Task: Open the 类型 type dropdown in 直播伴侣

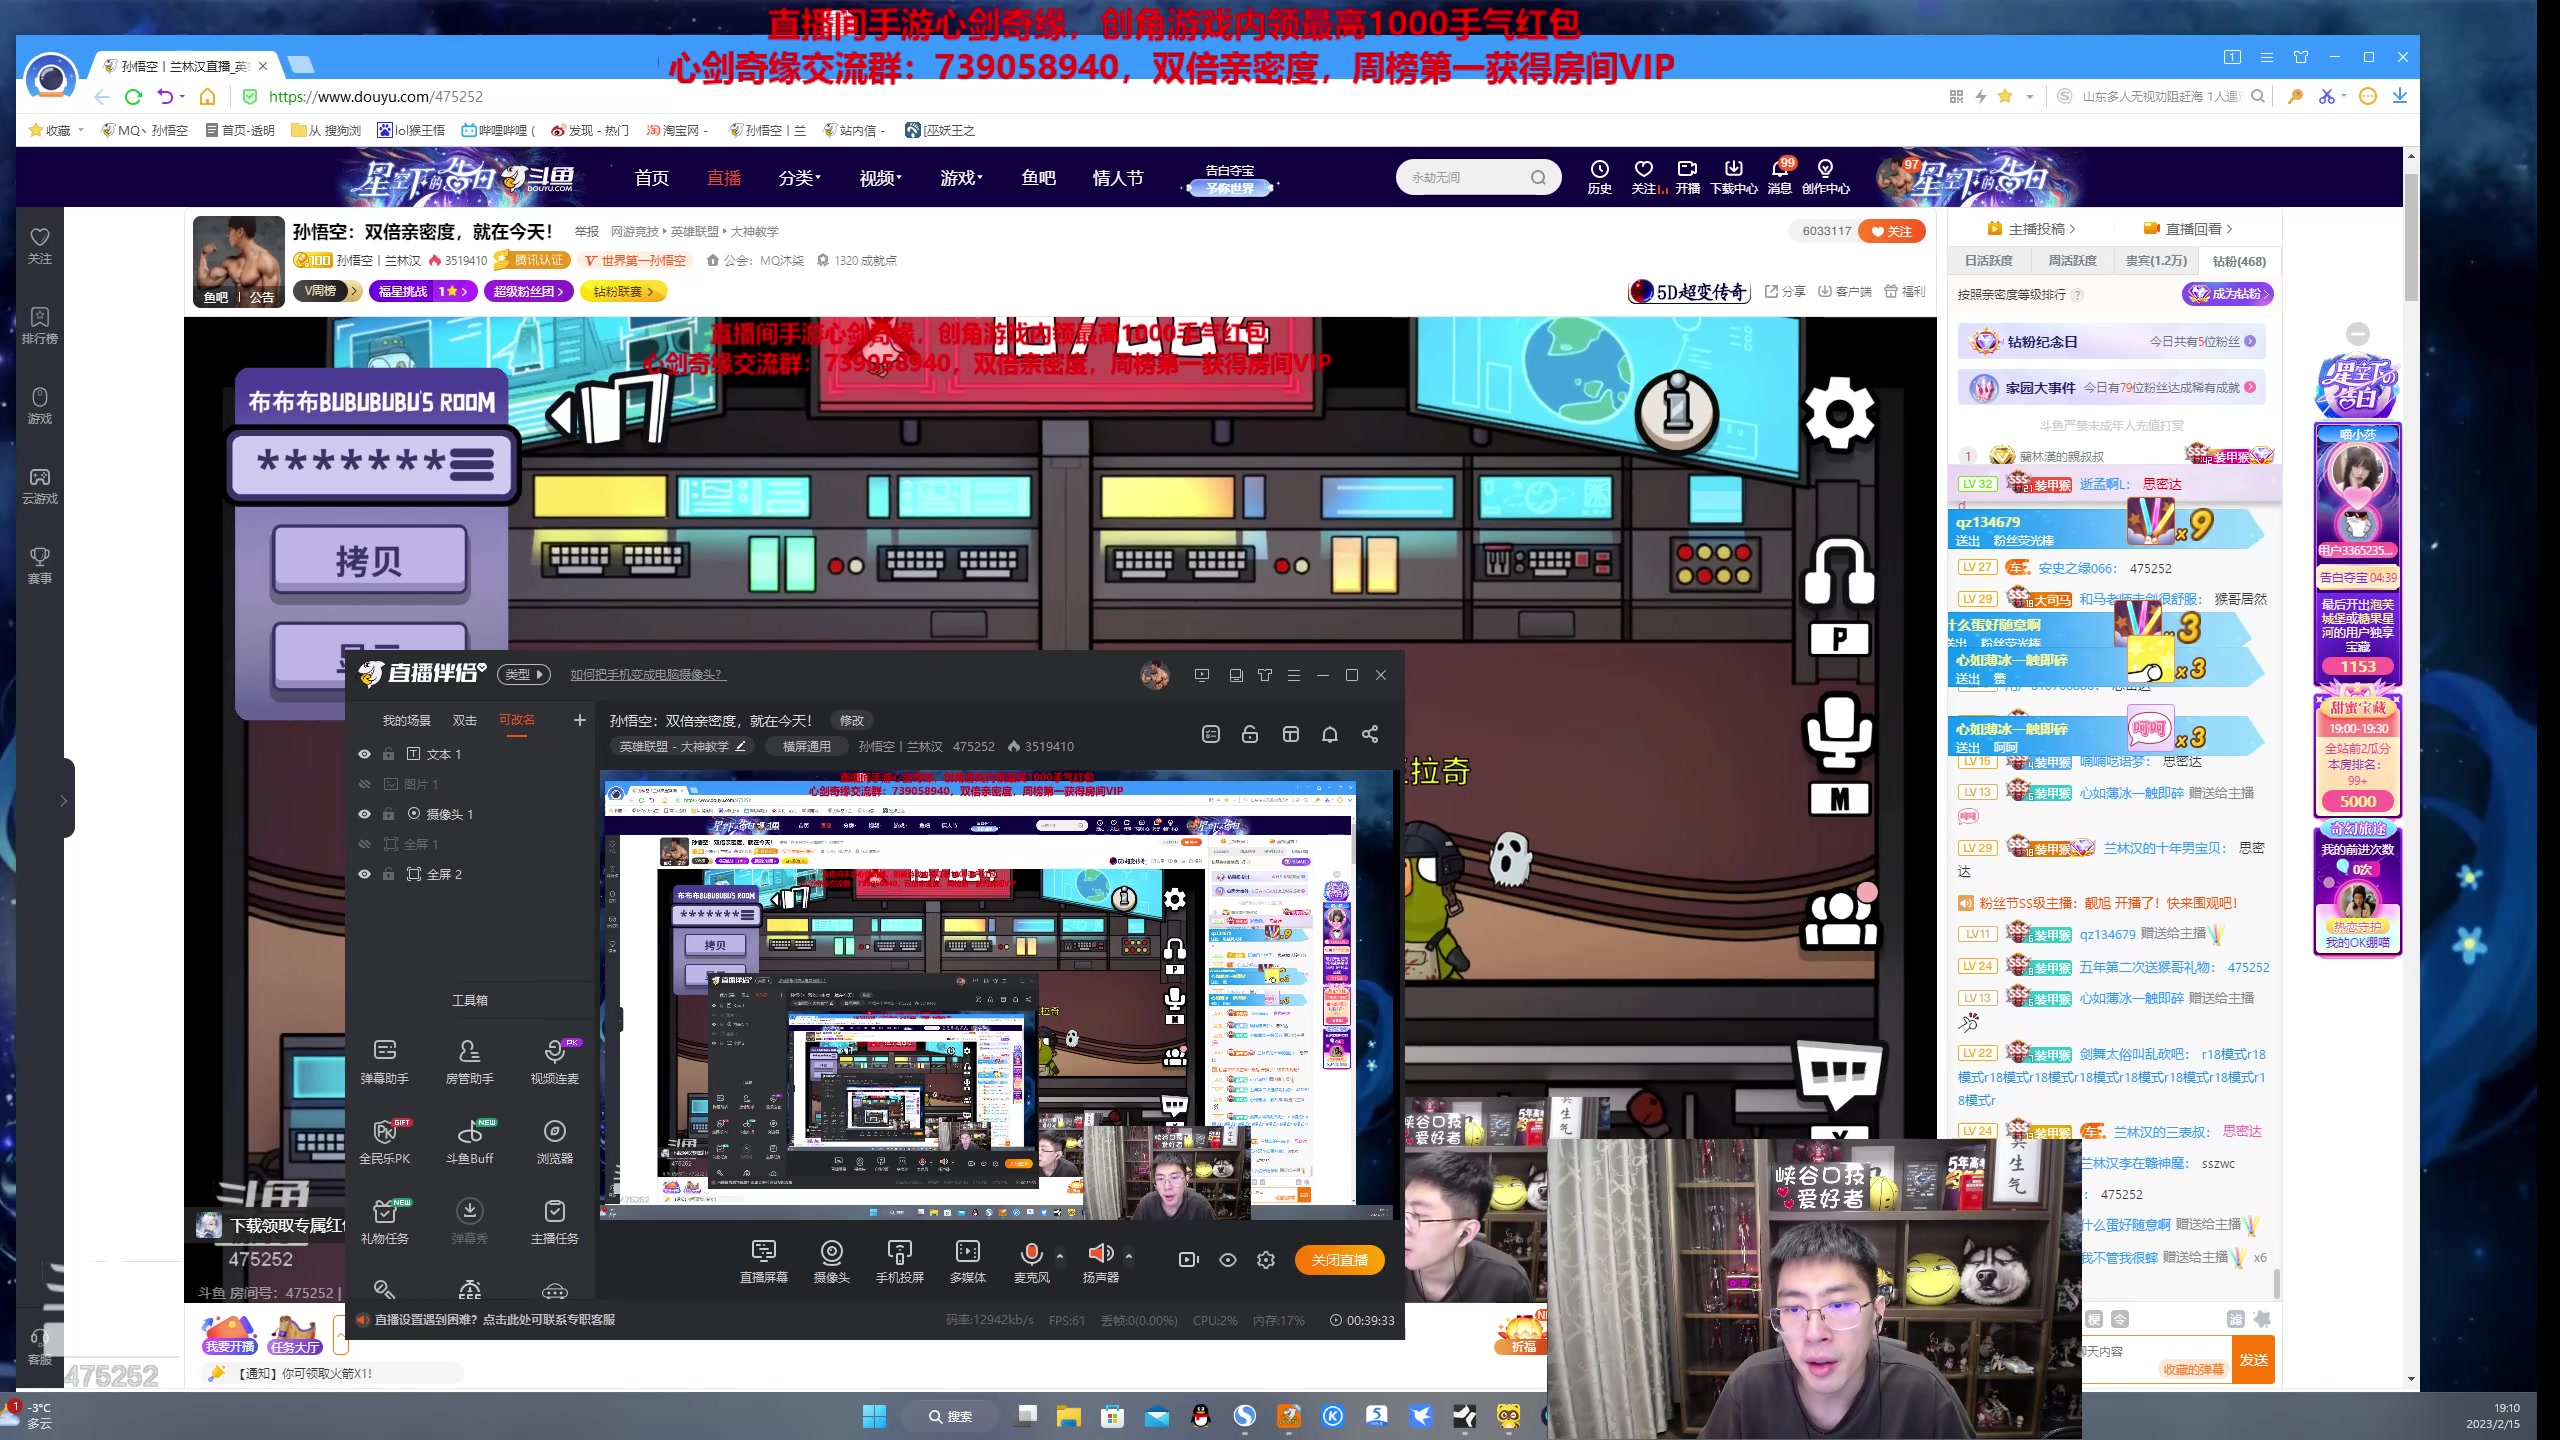Action: (x=525, y=674)
